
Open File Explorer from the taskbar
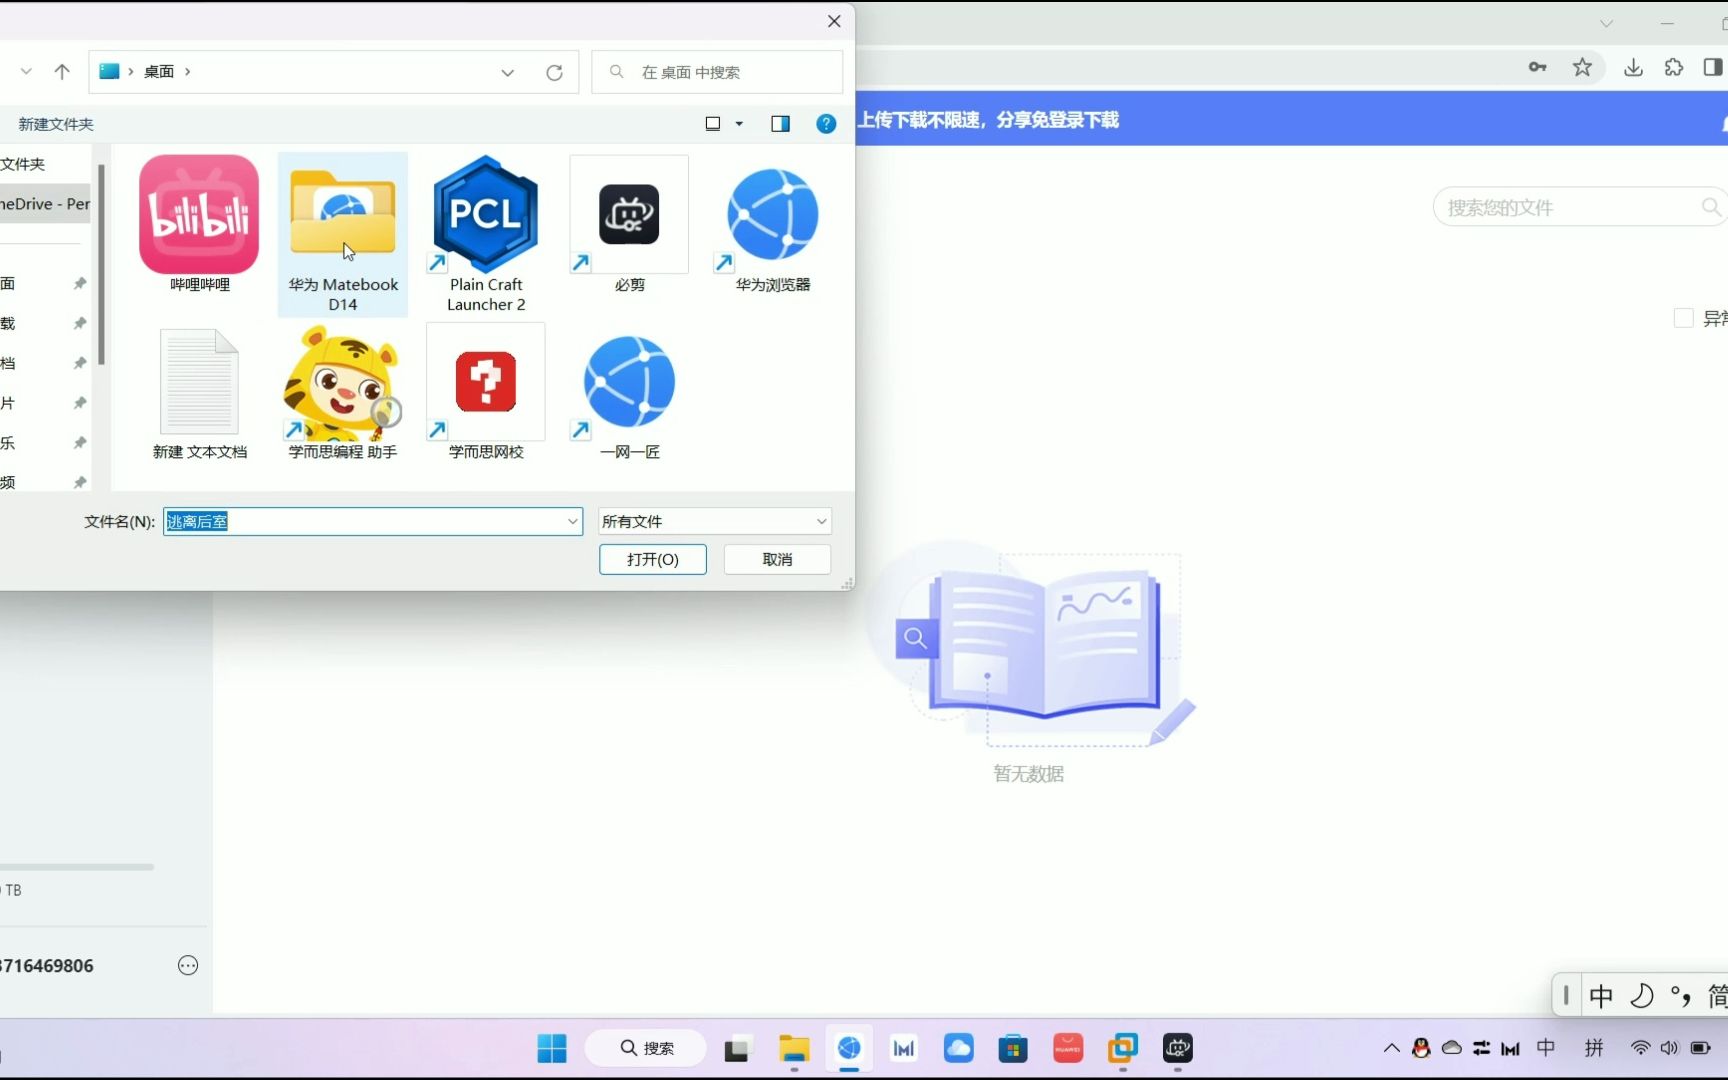tap(795, 1048)
